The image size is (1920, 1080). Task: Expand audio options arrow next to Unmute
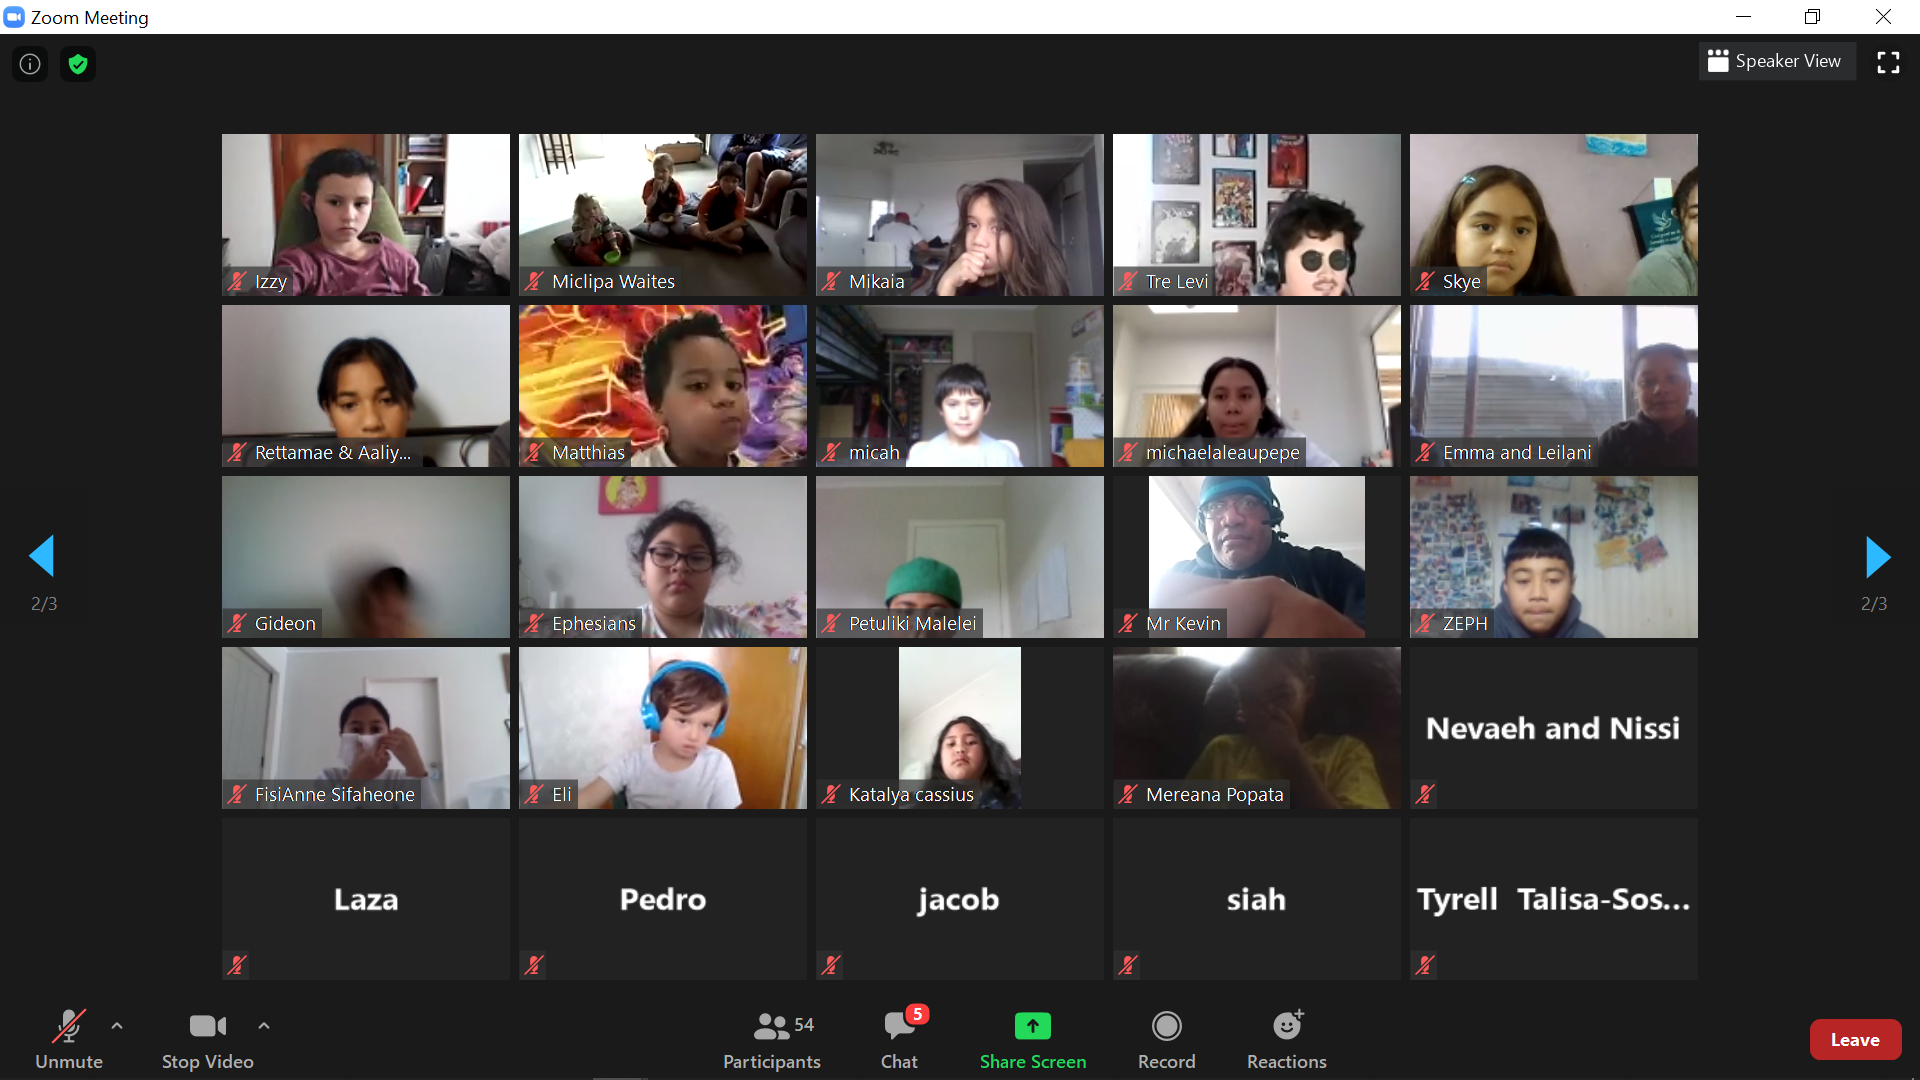(x=117, y=1025)
